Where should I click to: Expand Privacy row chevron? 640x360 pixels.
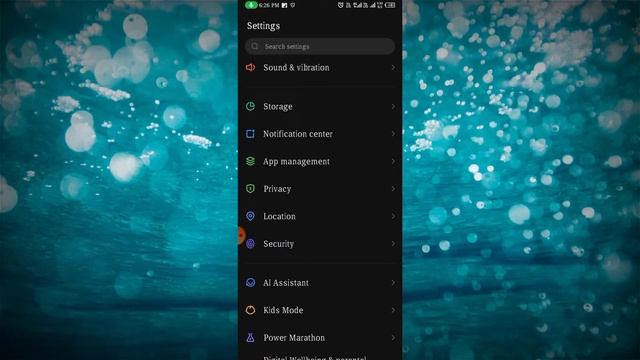click(x=393, y=189)
